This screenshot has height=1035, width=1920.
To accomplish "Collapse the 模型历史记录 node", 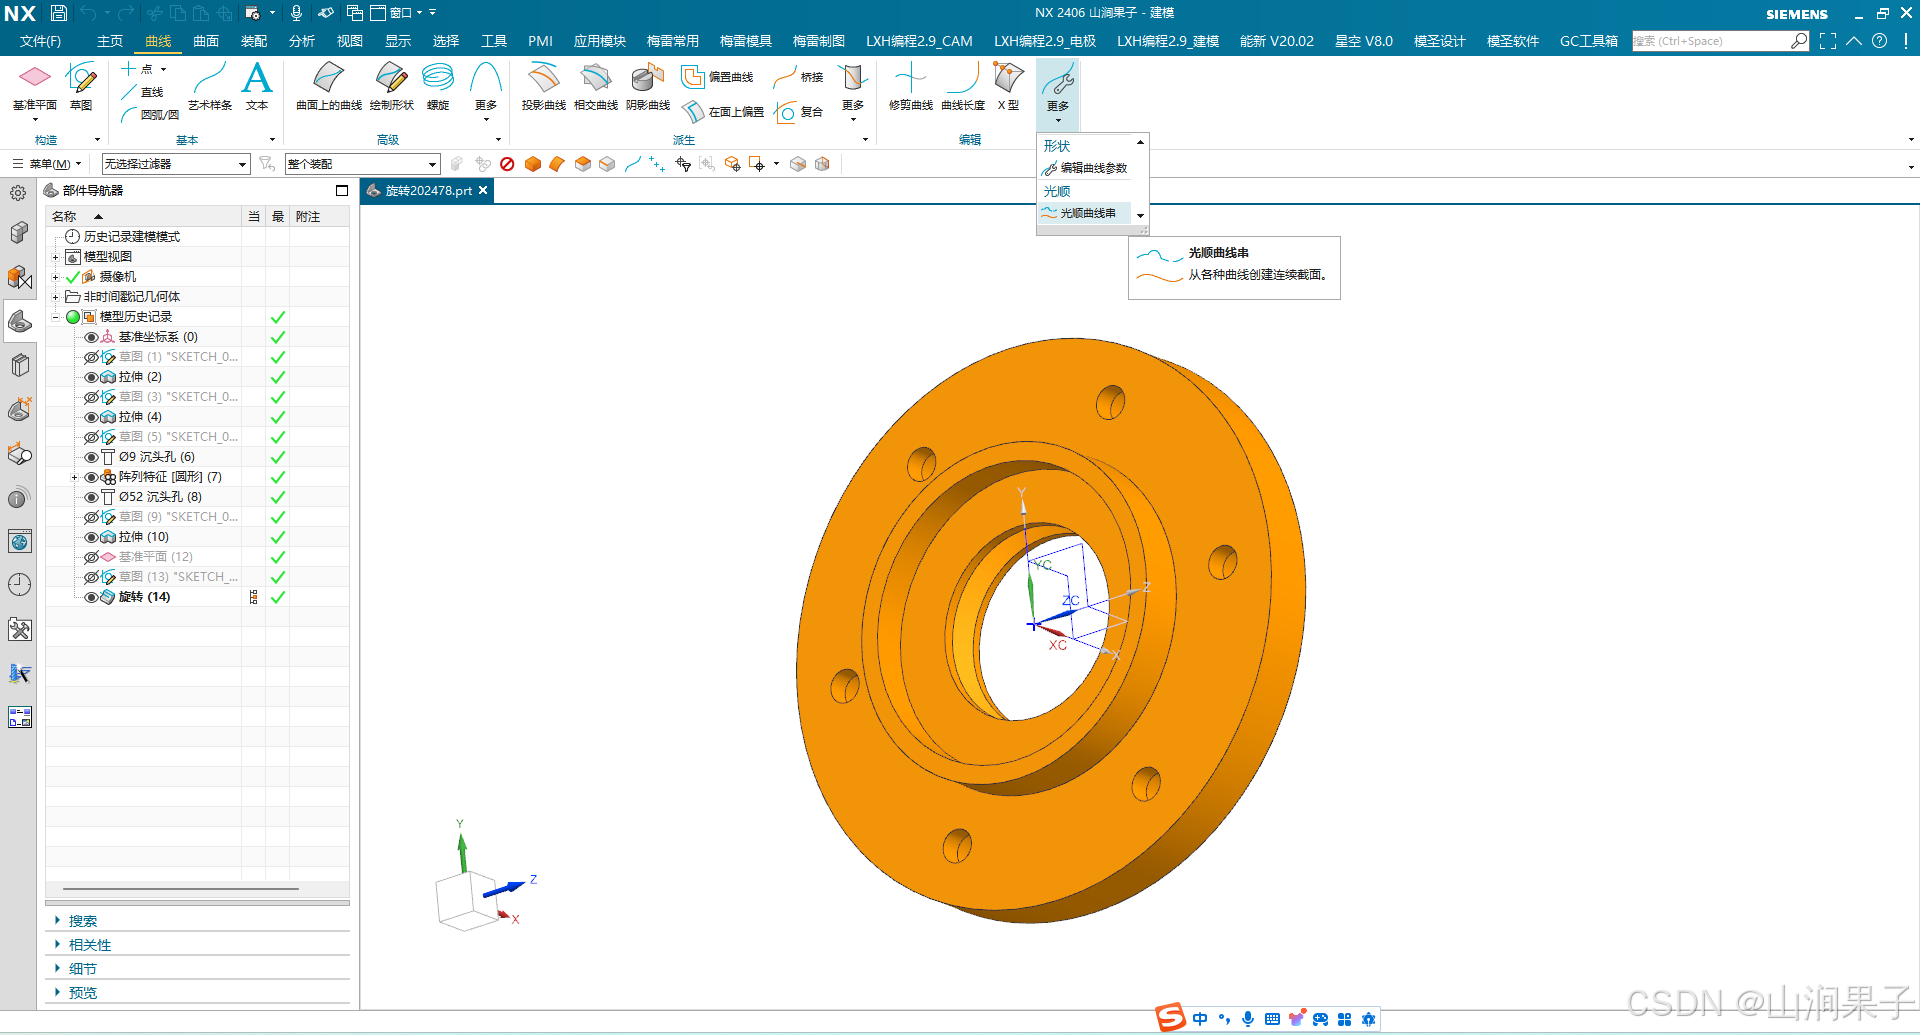I will point(56,317).
